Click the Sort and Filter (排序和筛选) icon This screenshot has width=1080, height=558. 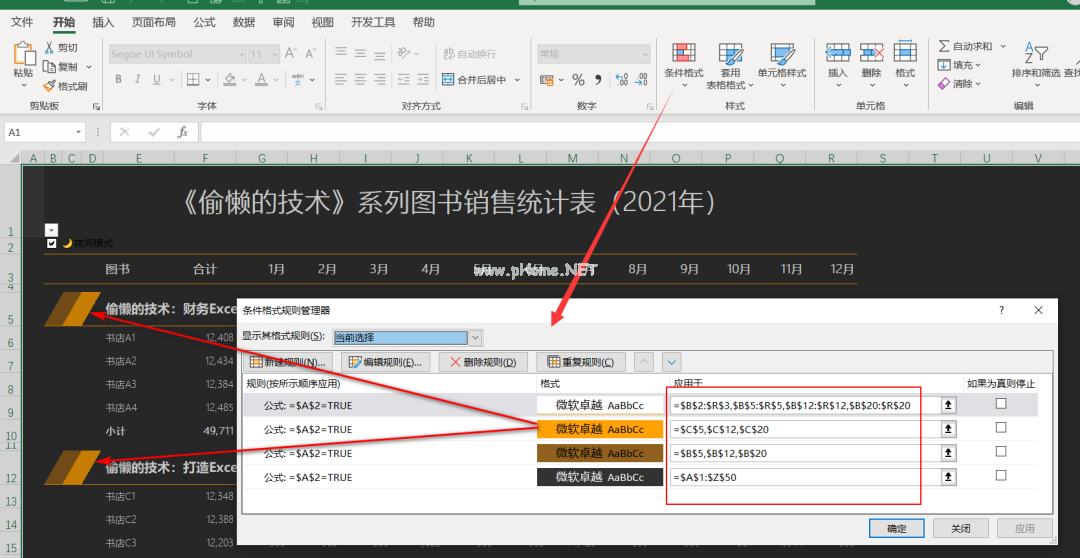click(x=1036, y=52)
